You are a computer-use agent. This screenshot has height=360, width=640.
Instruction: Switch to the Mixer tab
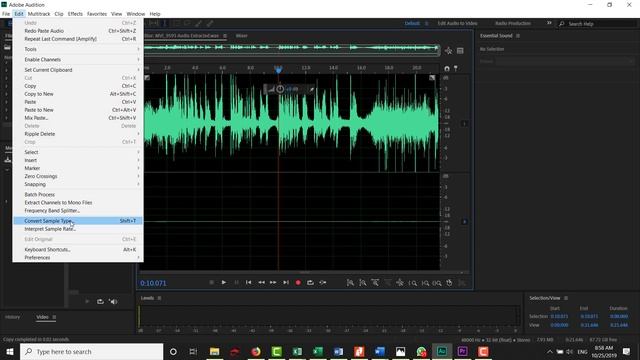[242, 36]
